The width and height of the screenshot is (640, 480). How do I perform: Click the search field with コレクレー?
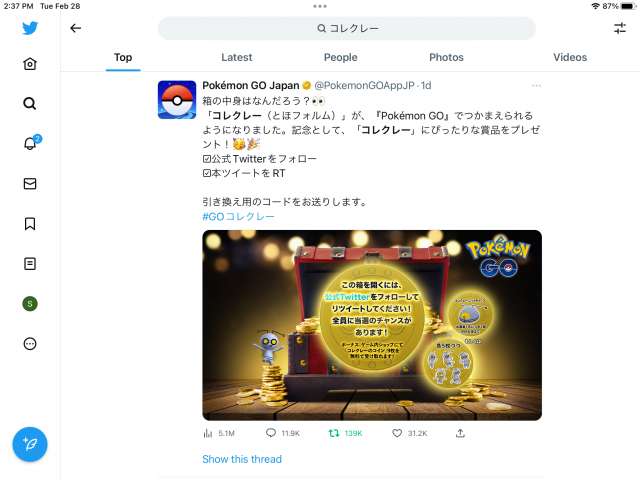347,28
